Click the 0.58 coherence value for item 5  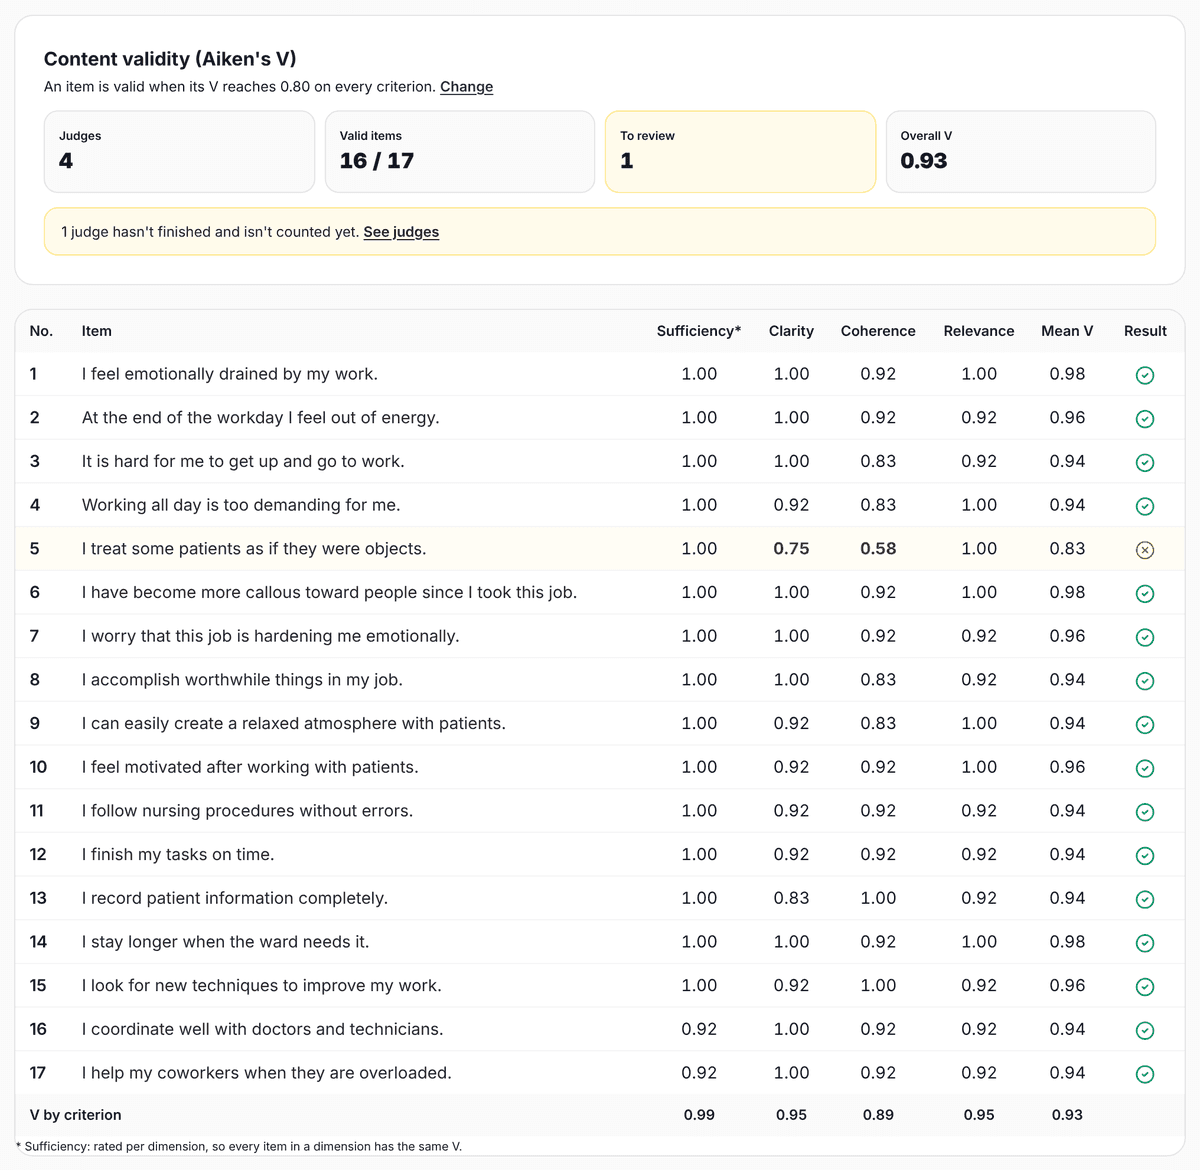pyautogui.click(x=878, y=549)
